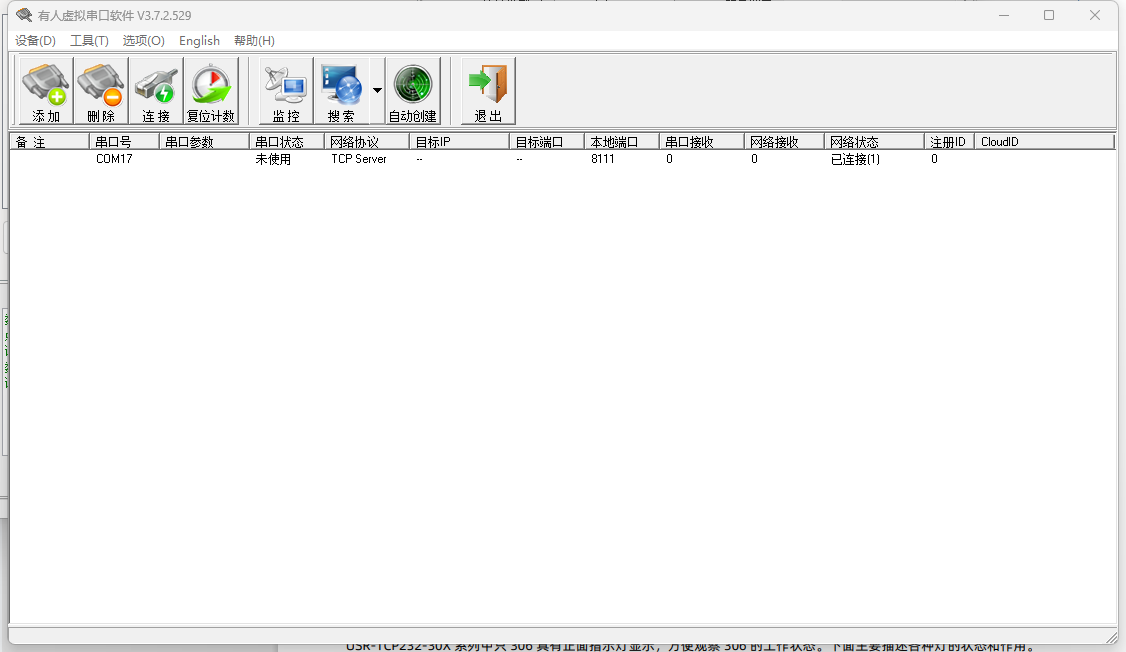
Task: Click the 网络接收 column header
Action: click(x=783, y=142)
